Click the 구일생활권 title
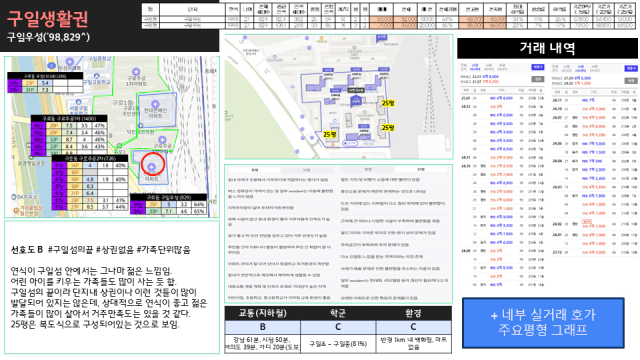Screen dimensions: 640x360 pos(47,18)
